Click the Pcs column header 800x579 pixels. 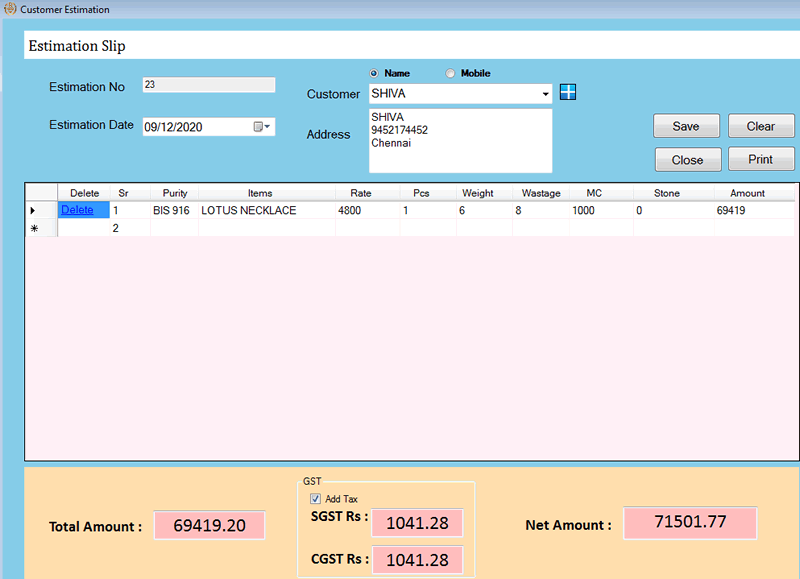tap(428, 193)
